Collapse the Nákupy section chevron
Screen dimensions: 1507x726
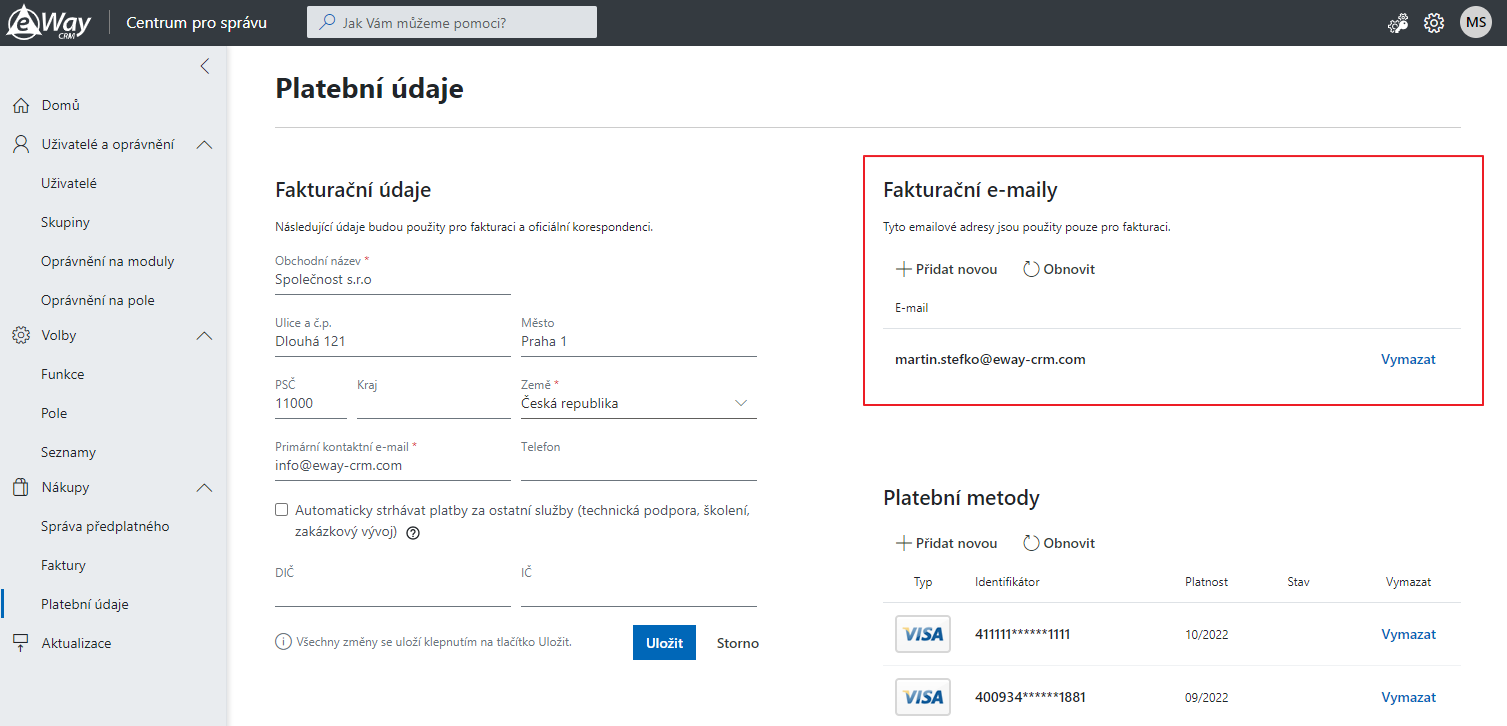pos(204,488)
